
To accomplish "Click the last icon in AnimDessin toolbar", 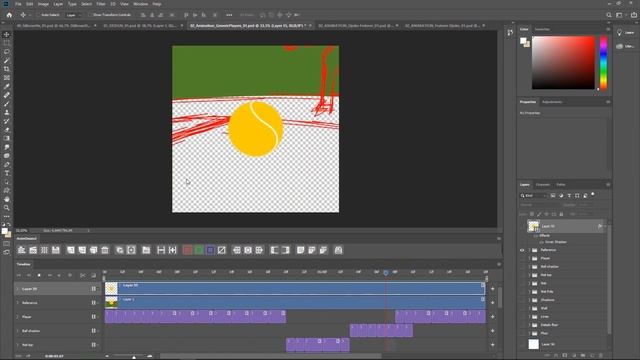I will 338,250.
